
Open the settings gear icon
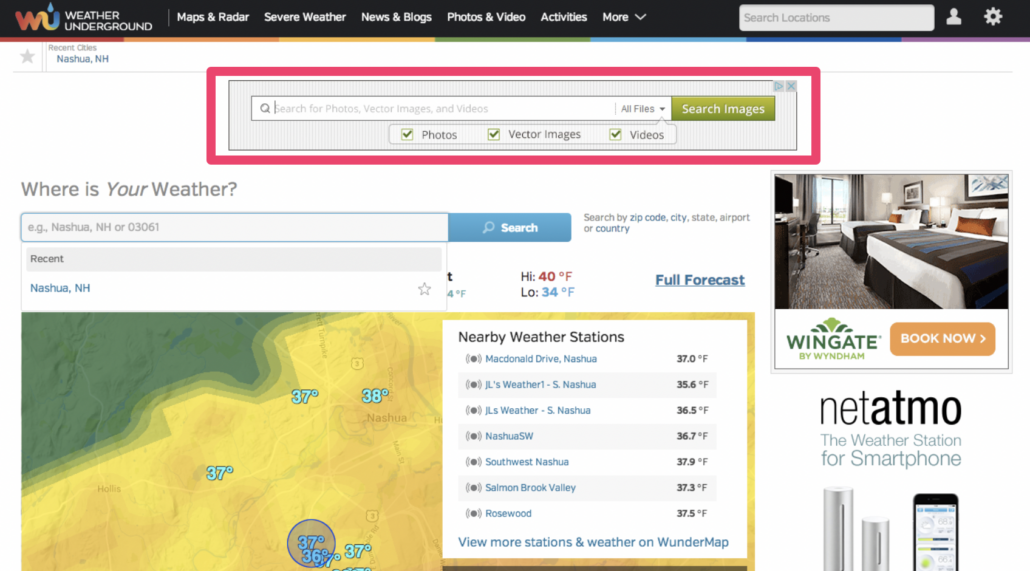(x=992, y=17)
